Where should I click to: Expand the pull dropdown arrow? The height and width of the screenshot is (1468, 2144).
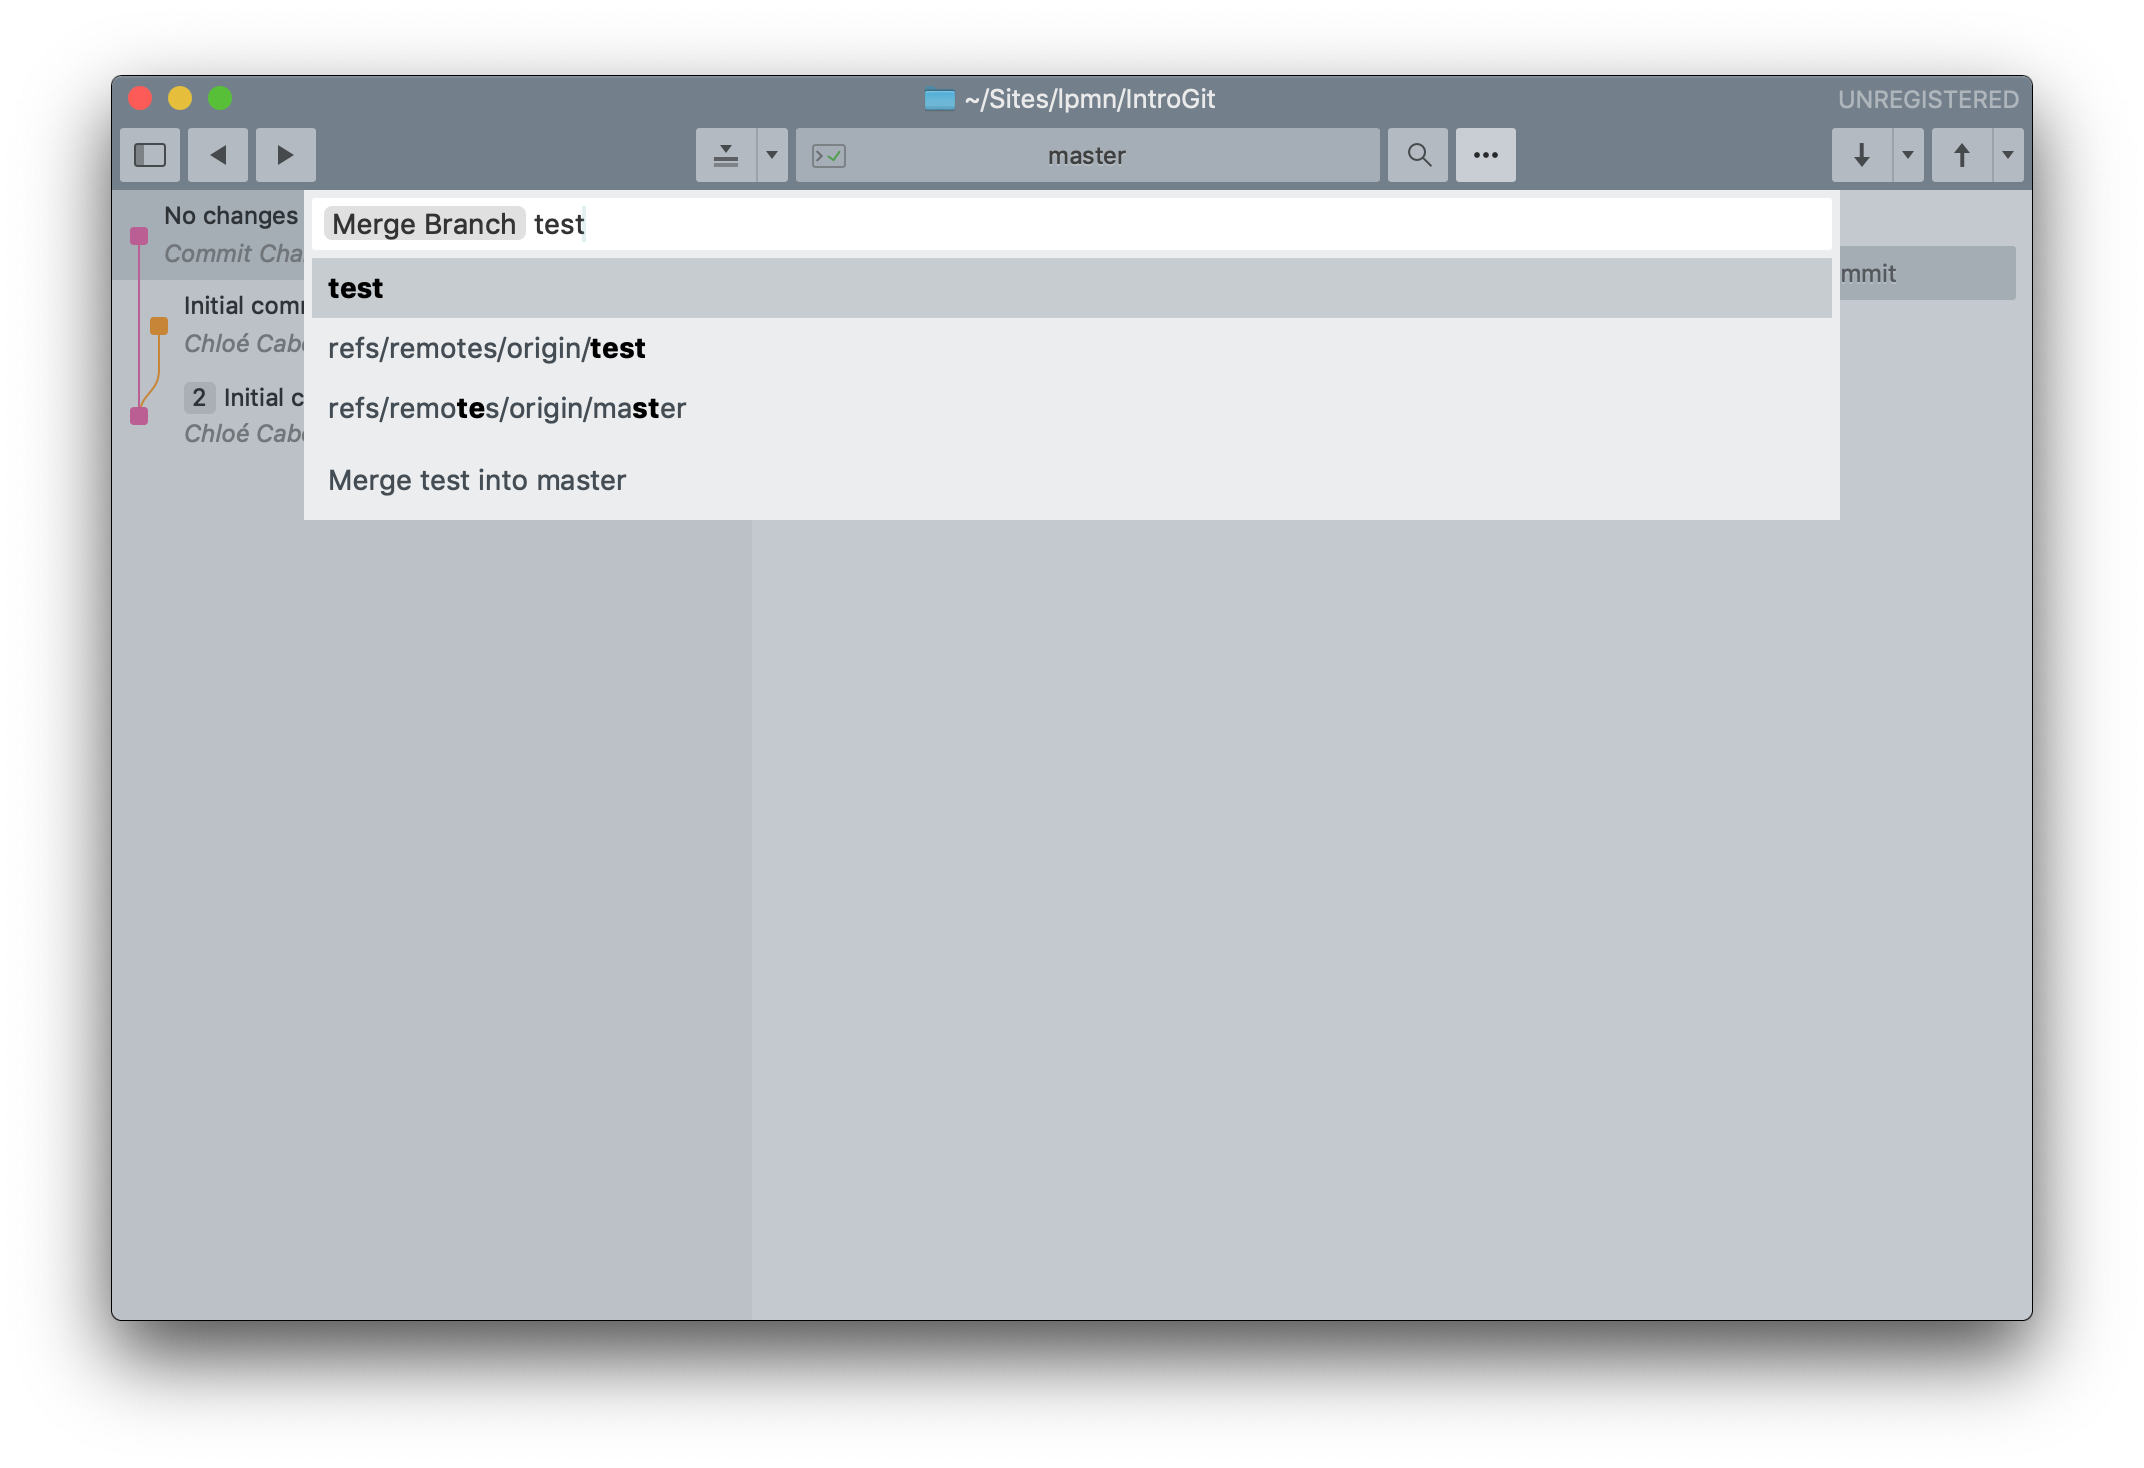point(1906,153)
